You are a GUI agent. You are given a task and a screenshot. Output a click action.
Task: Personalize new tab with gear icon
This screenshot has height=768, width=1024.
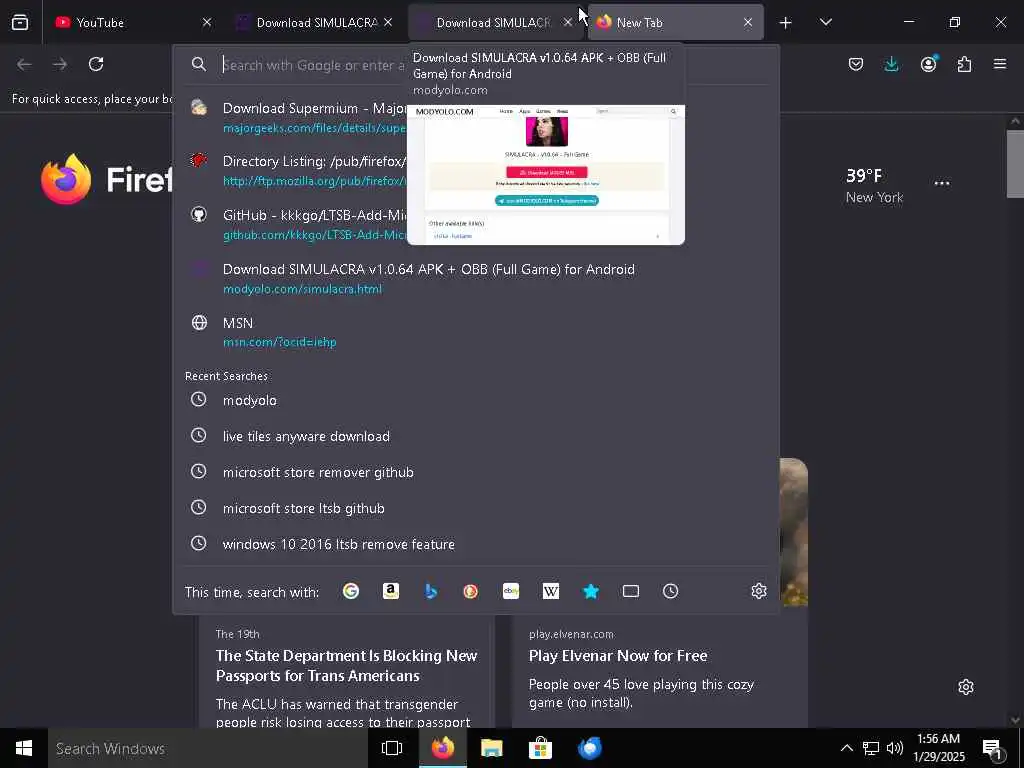(966, 687)
